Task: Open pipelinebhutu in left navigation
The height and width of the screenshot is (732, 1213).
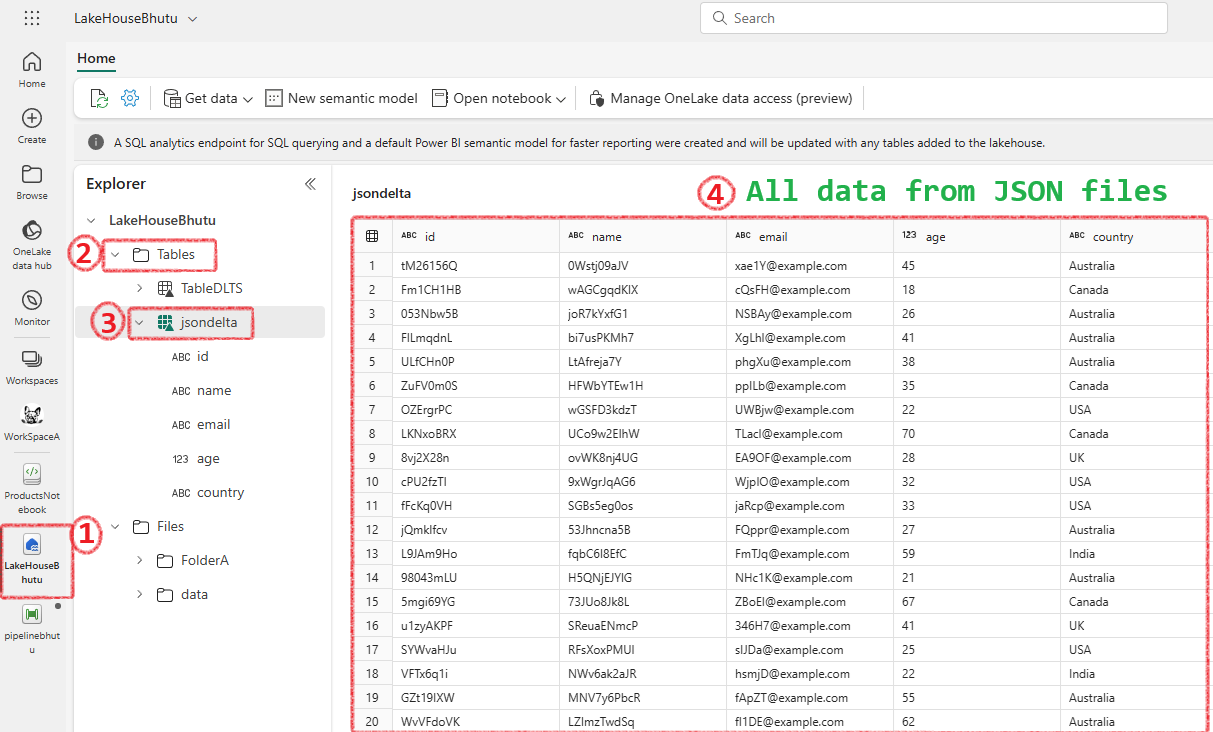Action: [32, 628]
